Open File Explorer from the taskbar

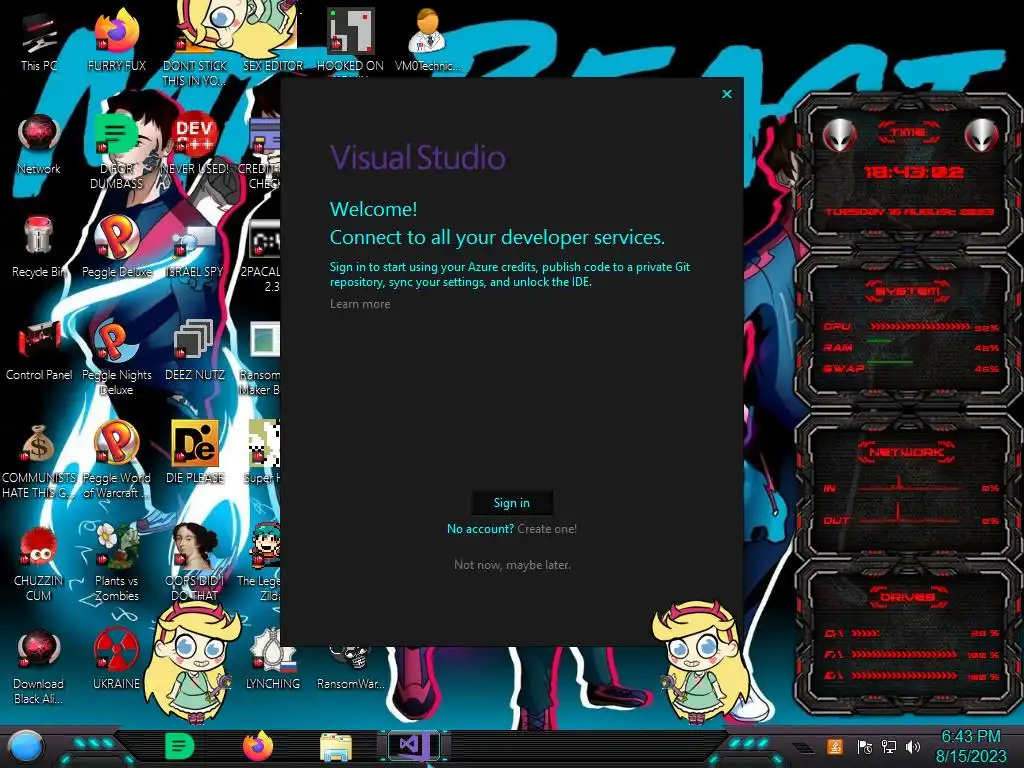tap(336, 747)
